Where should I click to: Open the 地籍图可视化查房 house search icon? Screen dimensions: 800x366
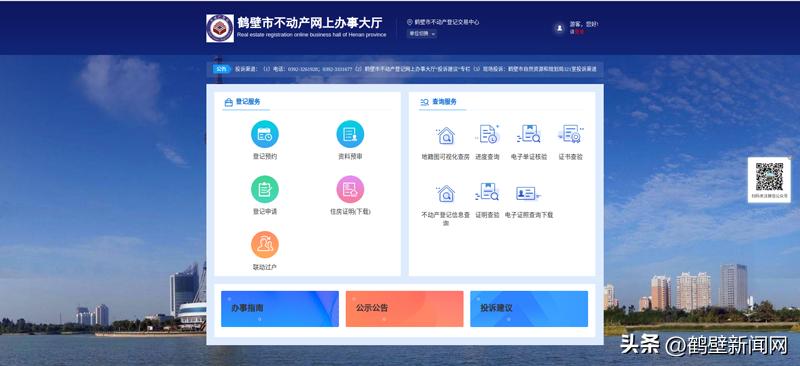point(445,135)
